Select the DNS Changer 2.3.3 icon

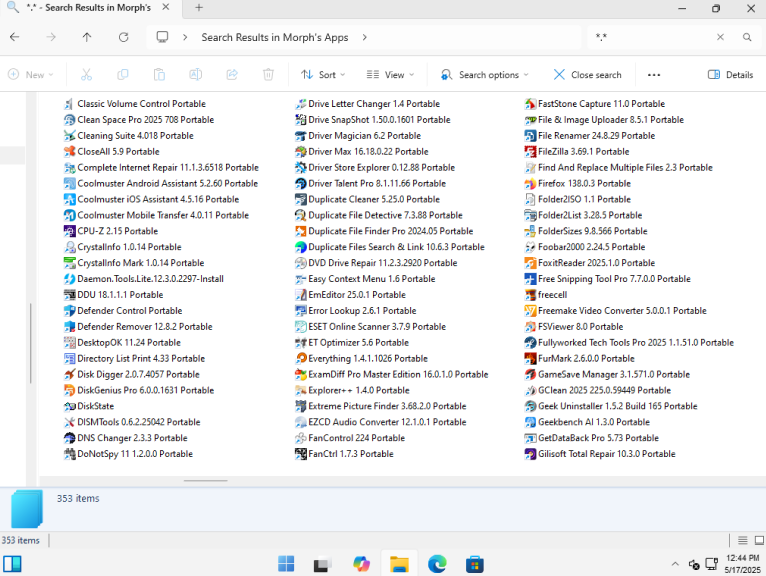69,438
